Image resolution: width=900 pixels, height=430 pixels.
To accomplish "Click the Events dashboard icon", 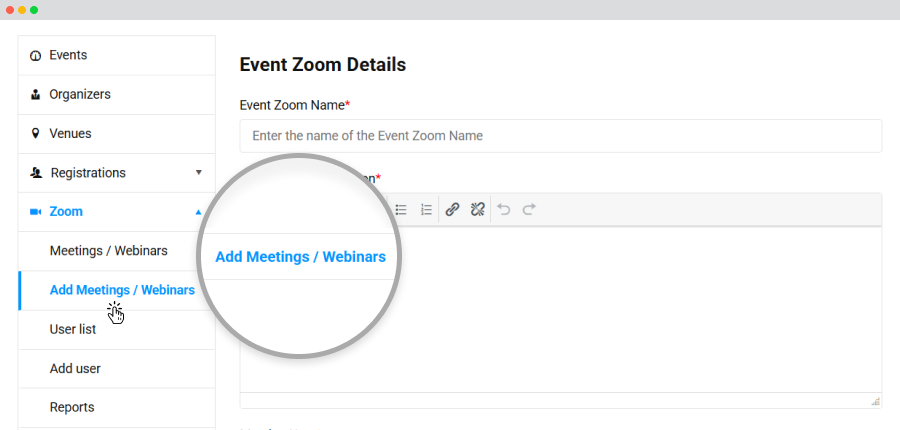I will click(x=36, y=56).
